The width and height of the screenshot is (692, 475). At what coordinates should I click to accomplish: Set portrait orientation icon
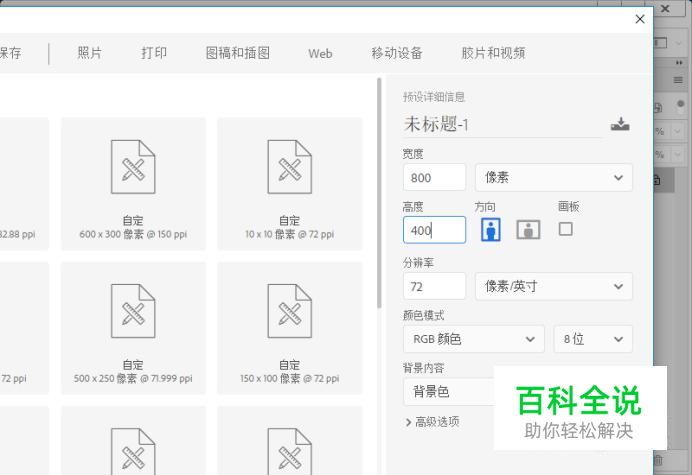pyautogui.click(x=491, y=230)
